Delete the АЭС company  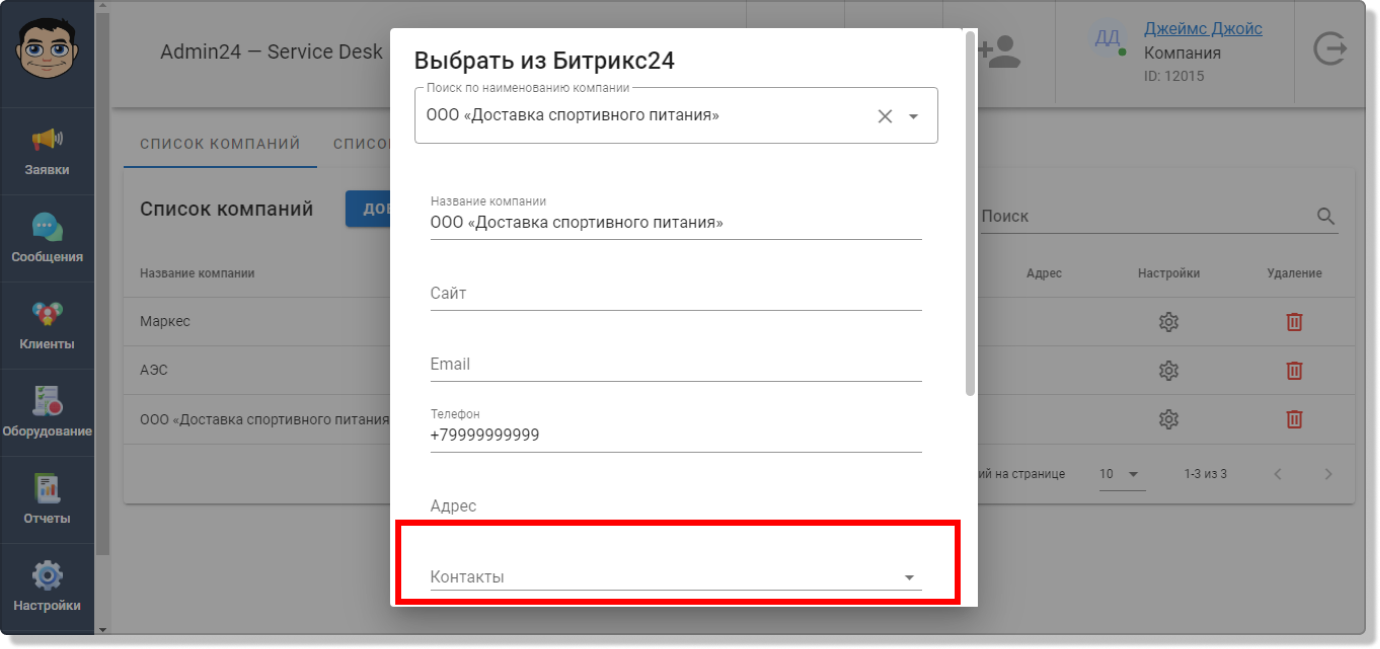[1294, 370]
